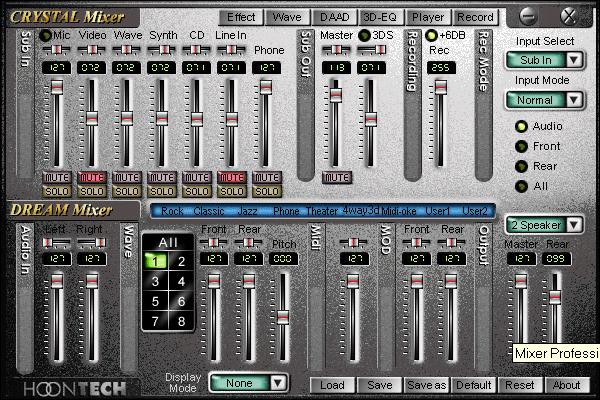Select wave channel 6

[x=181, y=302]
